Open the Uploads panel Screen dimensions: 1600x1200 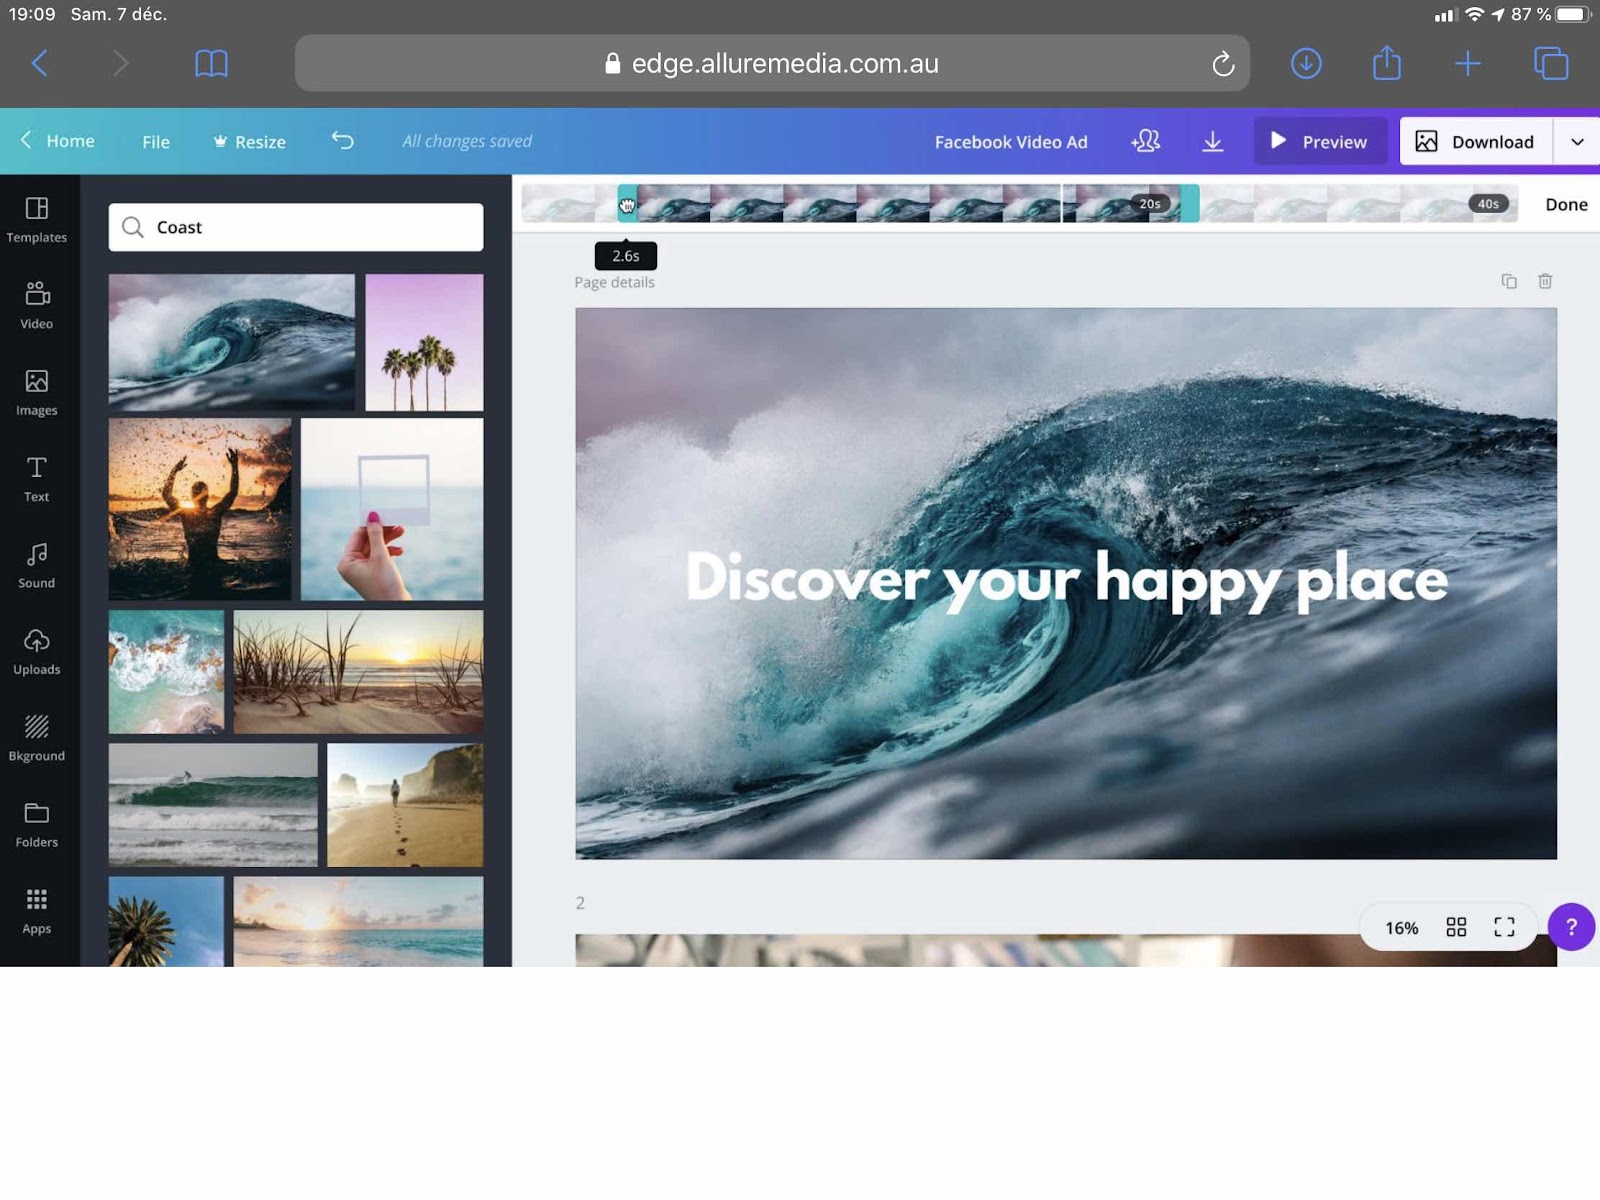37,651
